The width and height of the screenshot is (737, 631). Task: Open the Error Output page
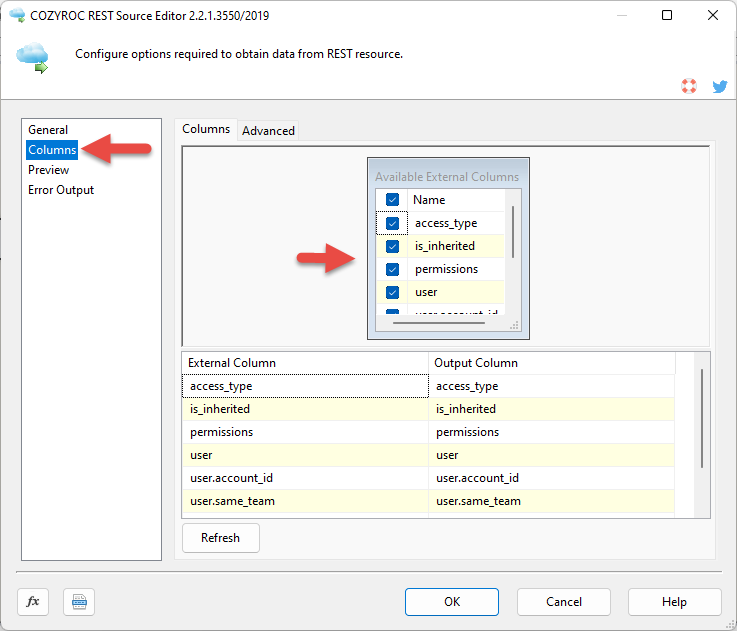[x=61, y=190]
